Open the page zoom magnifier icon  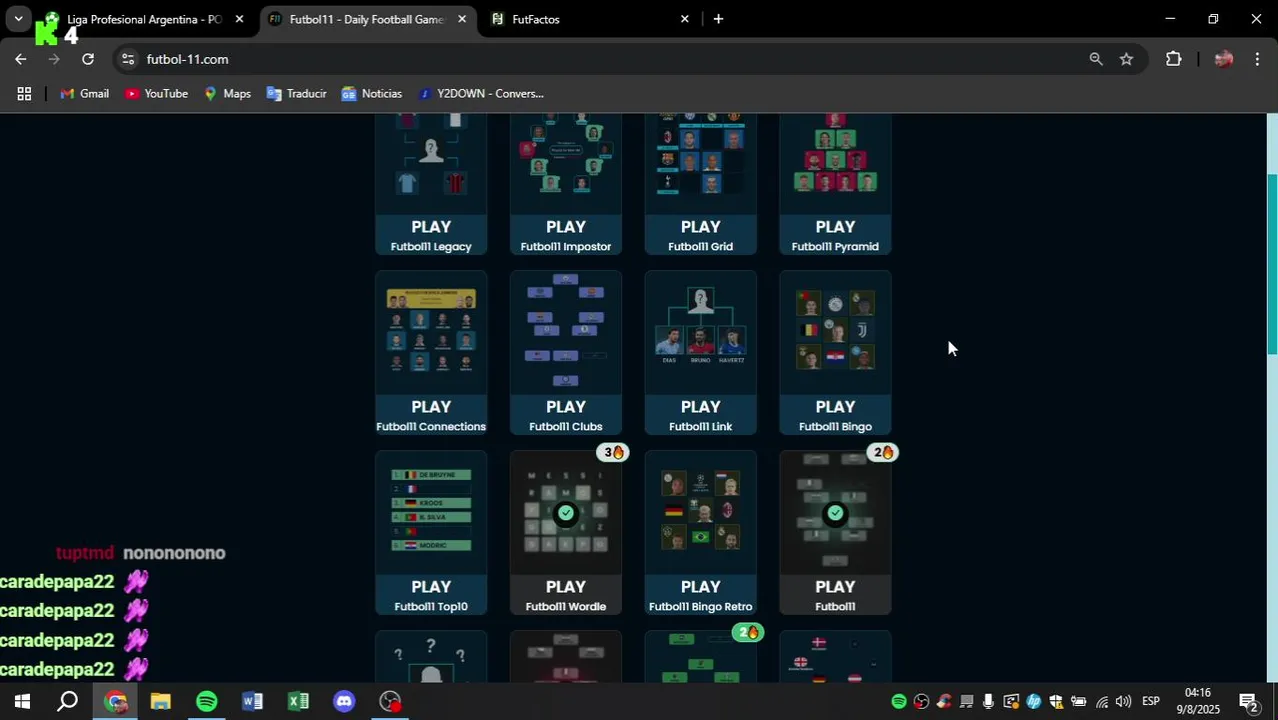point(1096,59)
